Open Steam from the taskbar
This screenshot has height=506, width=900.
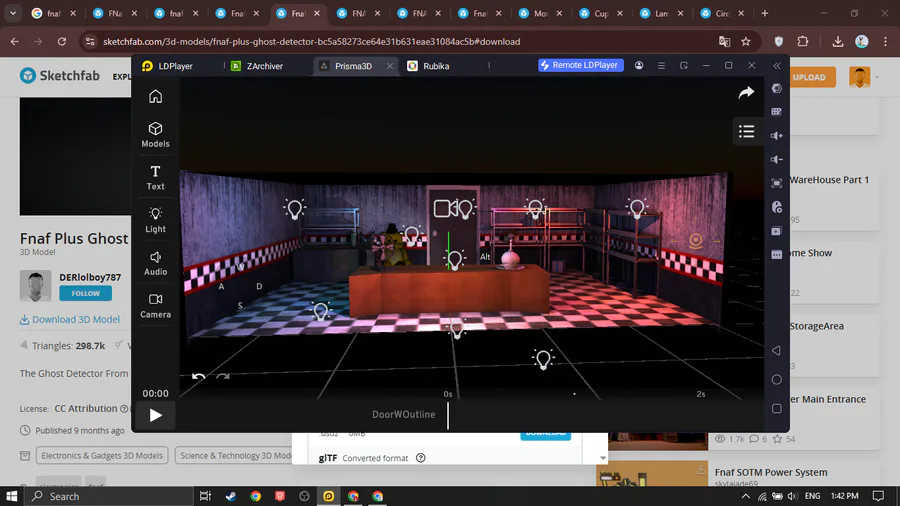[x=231, y=496]
